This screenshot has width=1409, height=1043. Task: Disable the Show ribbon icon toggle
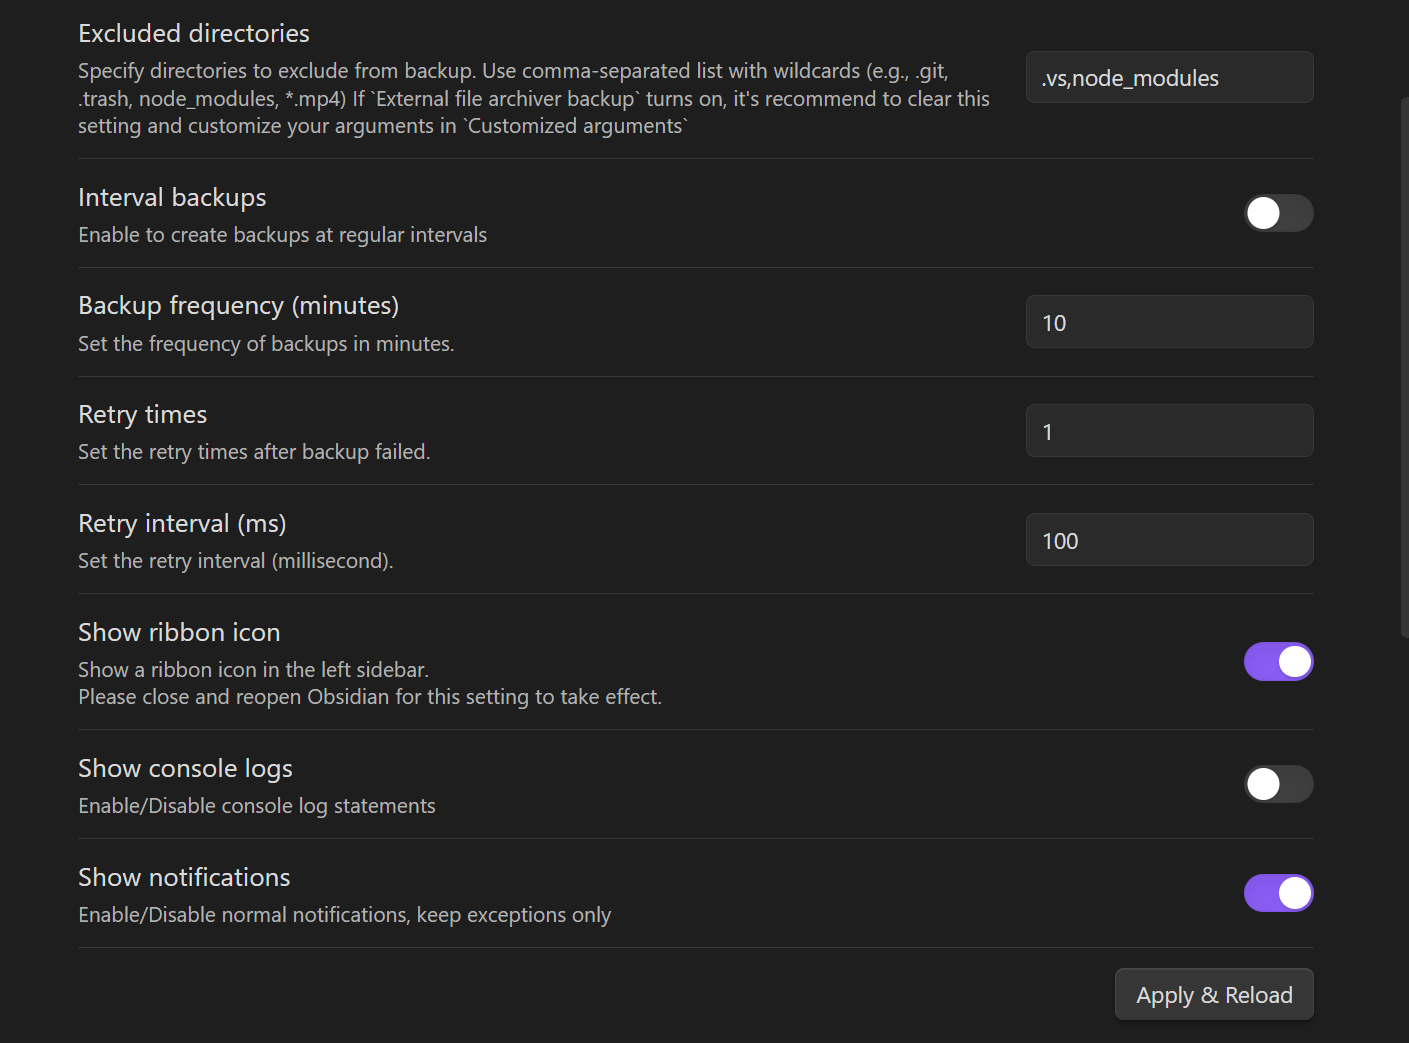[1278, 661]
